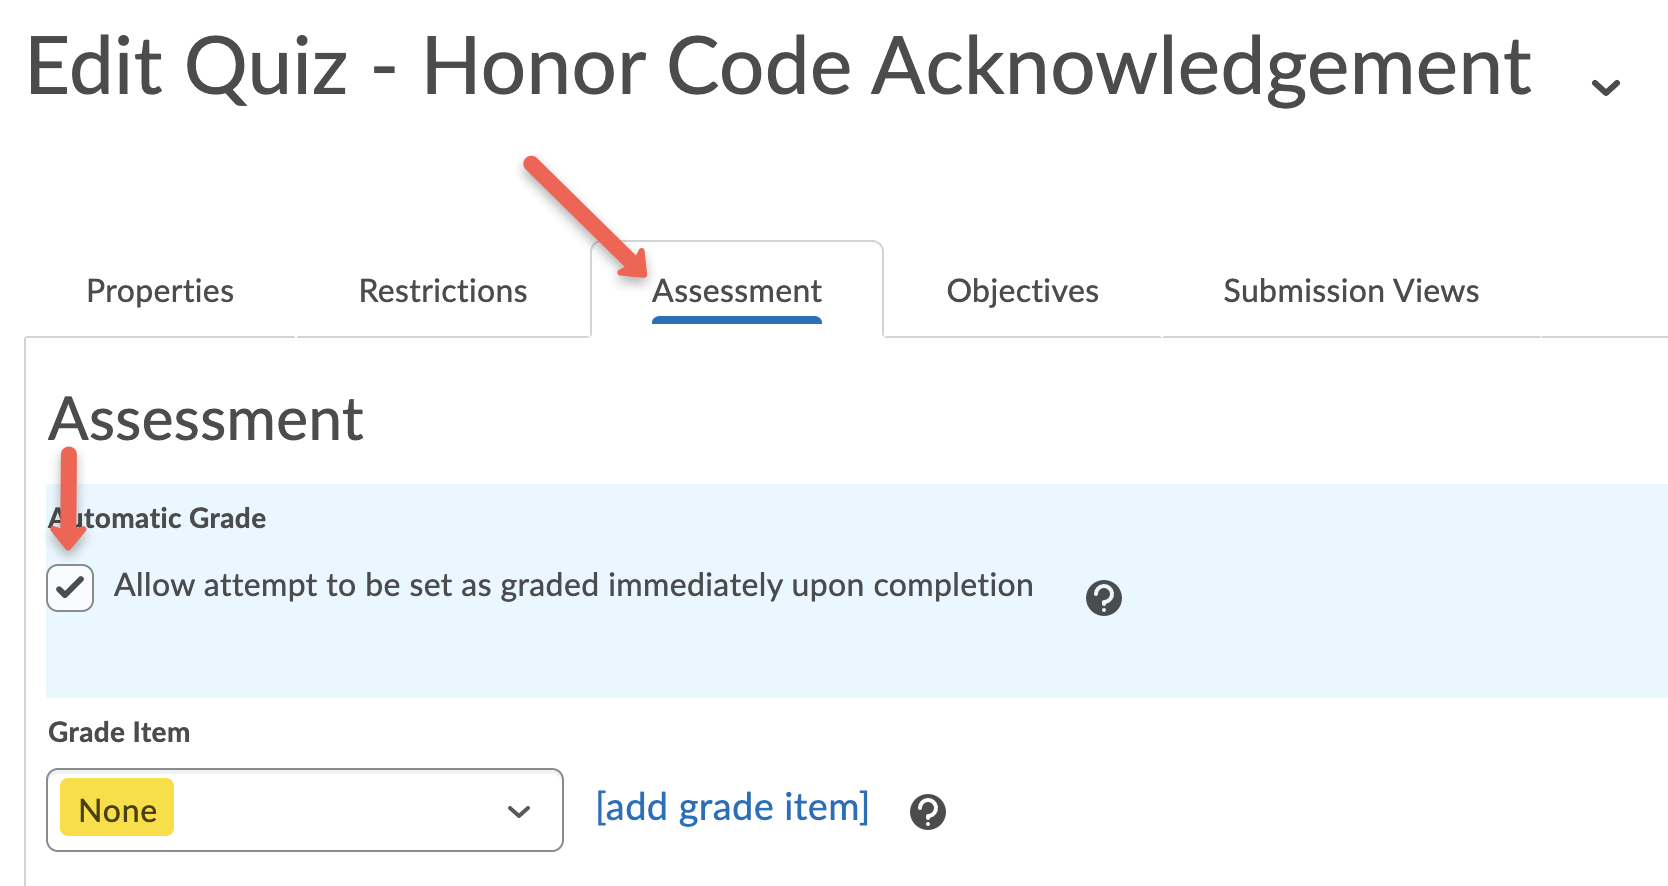Click the highlighted None value in Grade Item
Screen dimensions: 1668x886
[116, 809]
